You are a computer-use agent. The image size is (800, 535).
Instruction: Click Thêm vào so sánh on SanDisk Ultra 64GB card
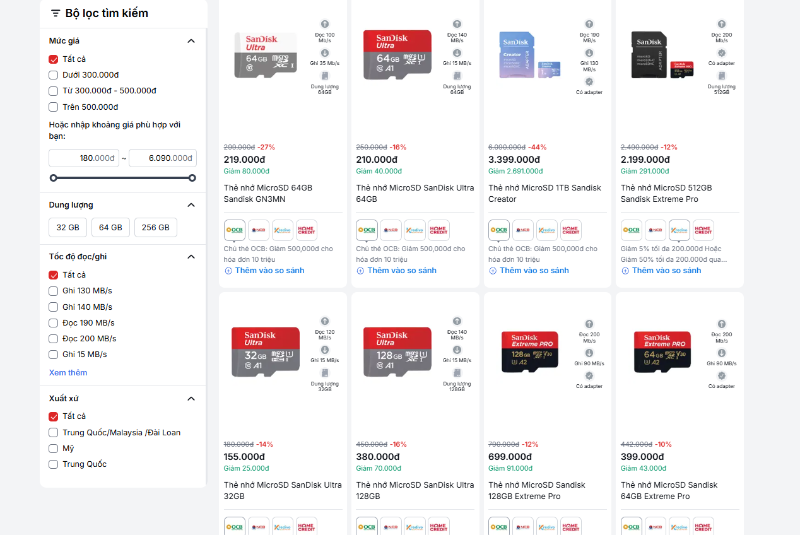(x=402, y=270)
